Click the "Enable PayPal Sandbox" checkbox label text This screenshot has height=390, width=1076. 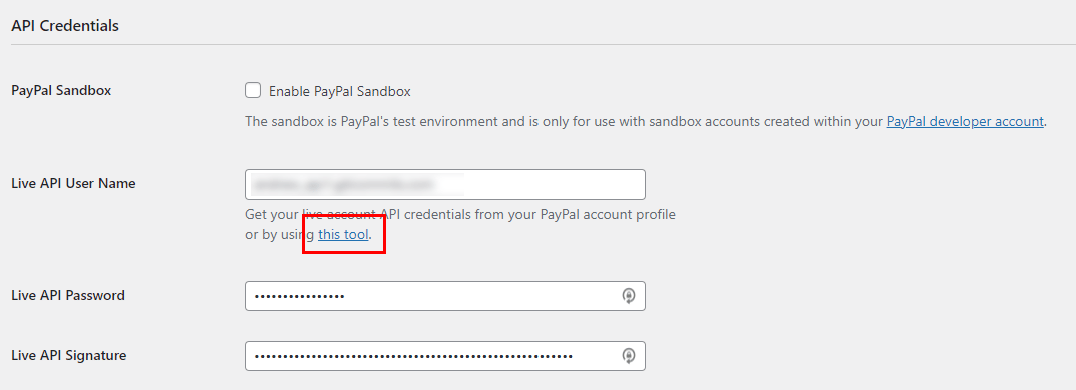tap(340, 91)
